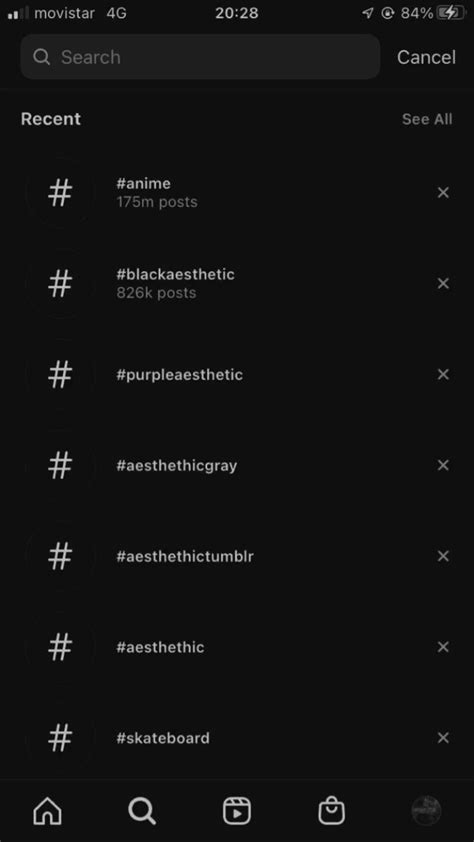This screenshot has height=842, width=474.
Task: Open the #anime hashtag result
Action: 237,192
